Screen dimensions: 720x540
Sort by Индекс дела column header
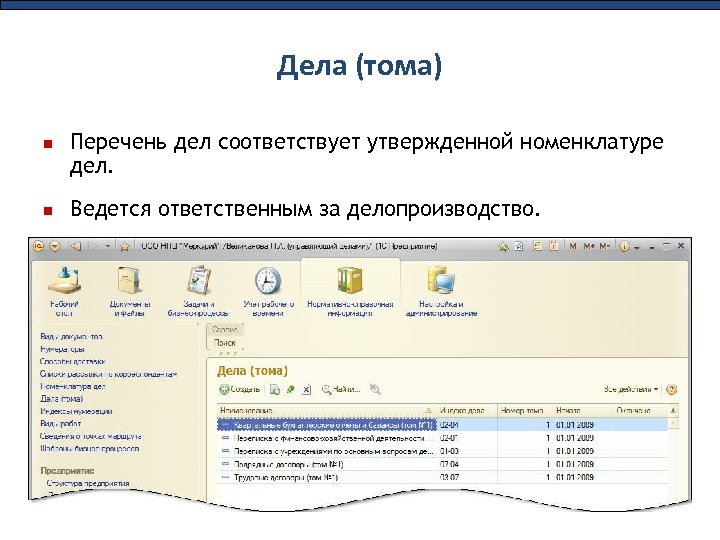tap(467, 411)
